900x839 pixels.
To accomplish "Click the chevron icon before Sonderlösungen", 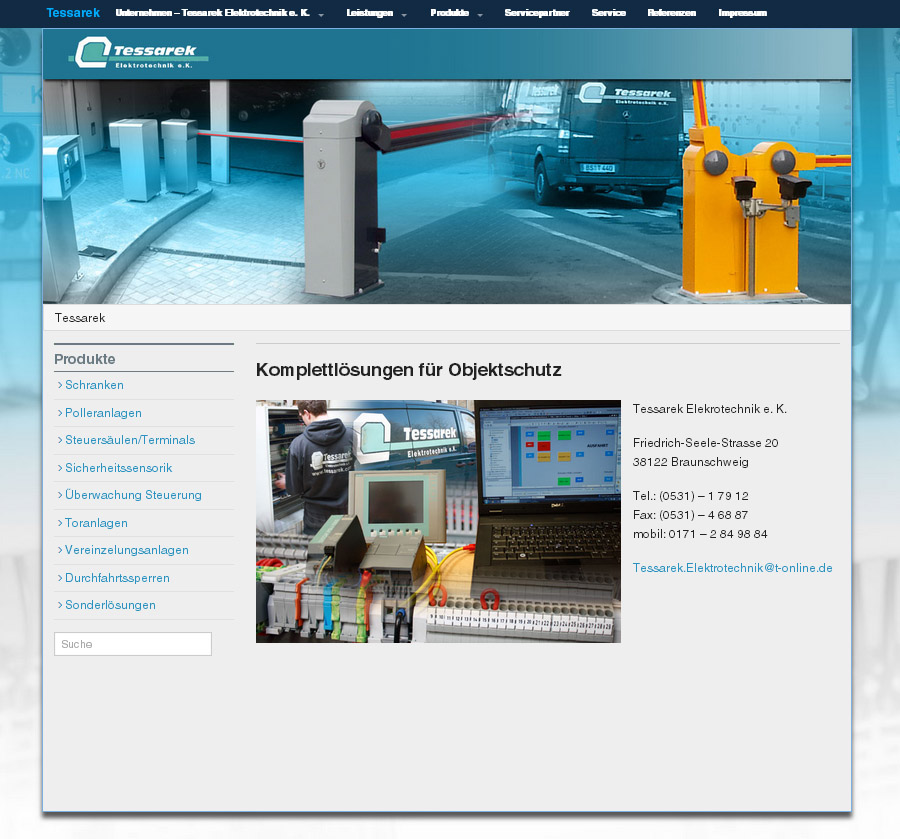I will [x=60, y=605].
